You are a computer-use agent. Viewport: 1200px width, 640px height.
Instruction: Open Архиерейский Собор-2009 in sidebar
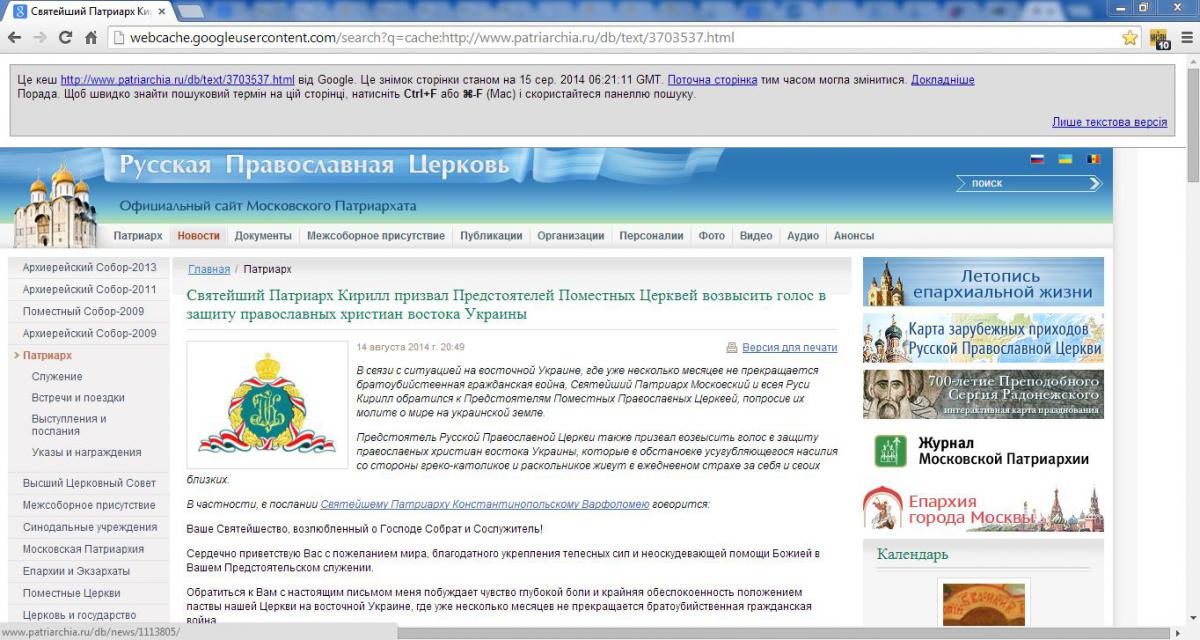89,334
